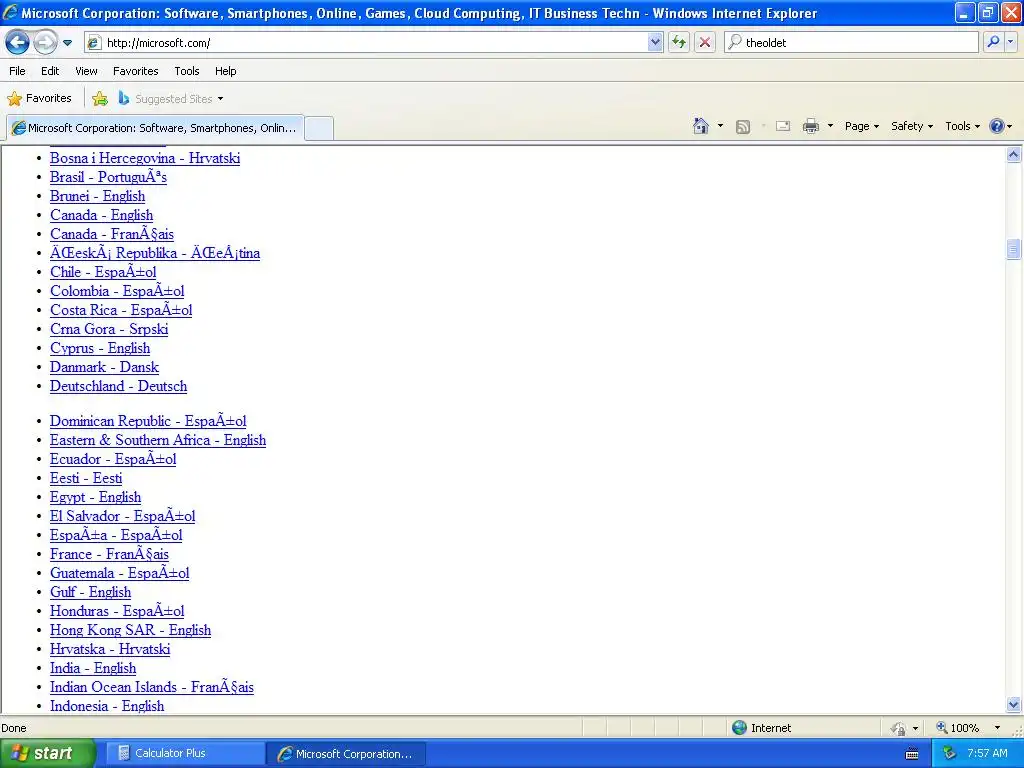Click the Print icon
The image size is (1024, 768).
click(x=810, y=126)
